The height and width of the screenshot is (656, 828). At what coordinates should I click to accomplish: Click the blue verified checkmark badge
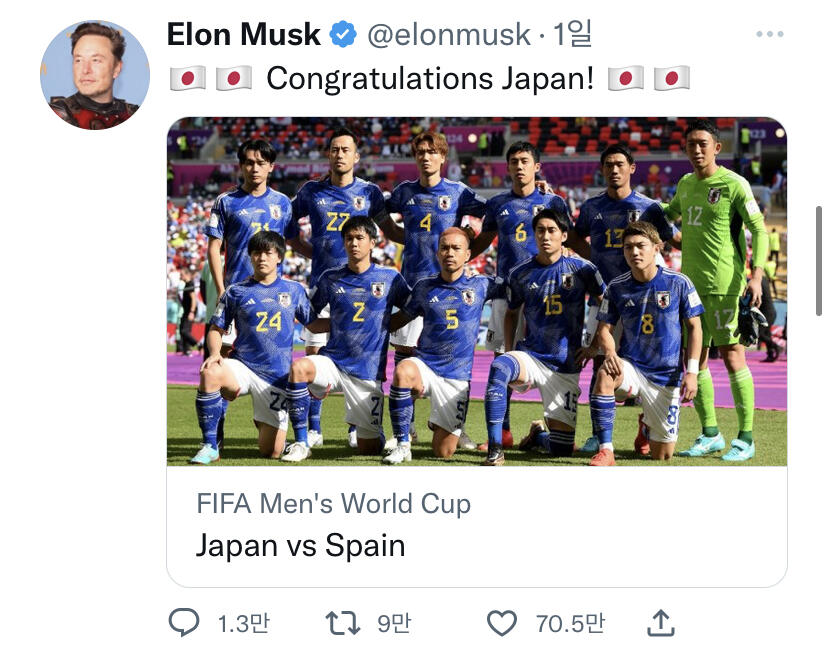(x=343, y=35)
